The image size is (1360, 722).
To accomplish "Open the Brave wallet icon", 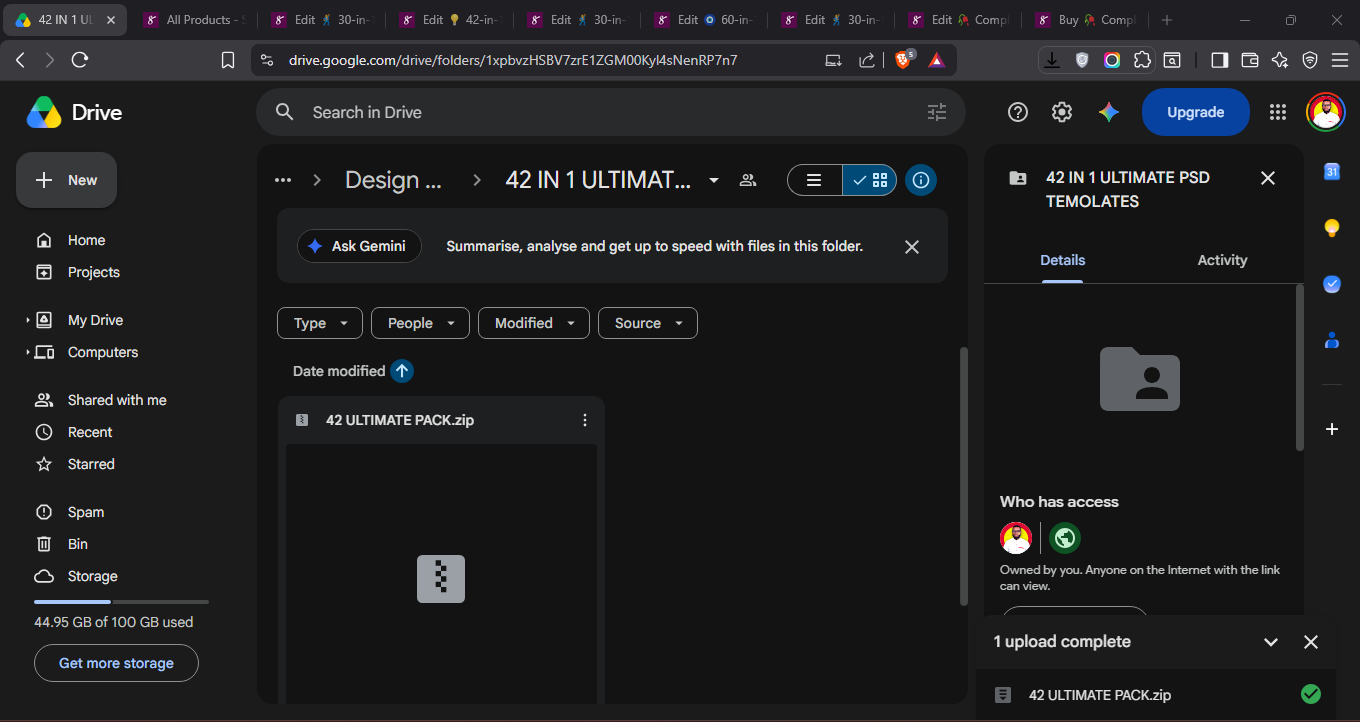I will (1249, 60).
